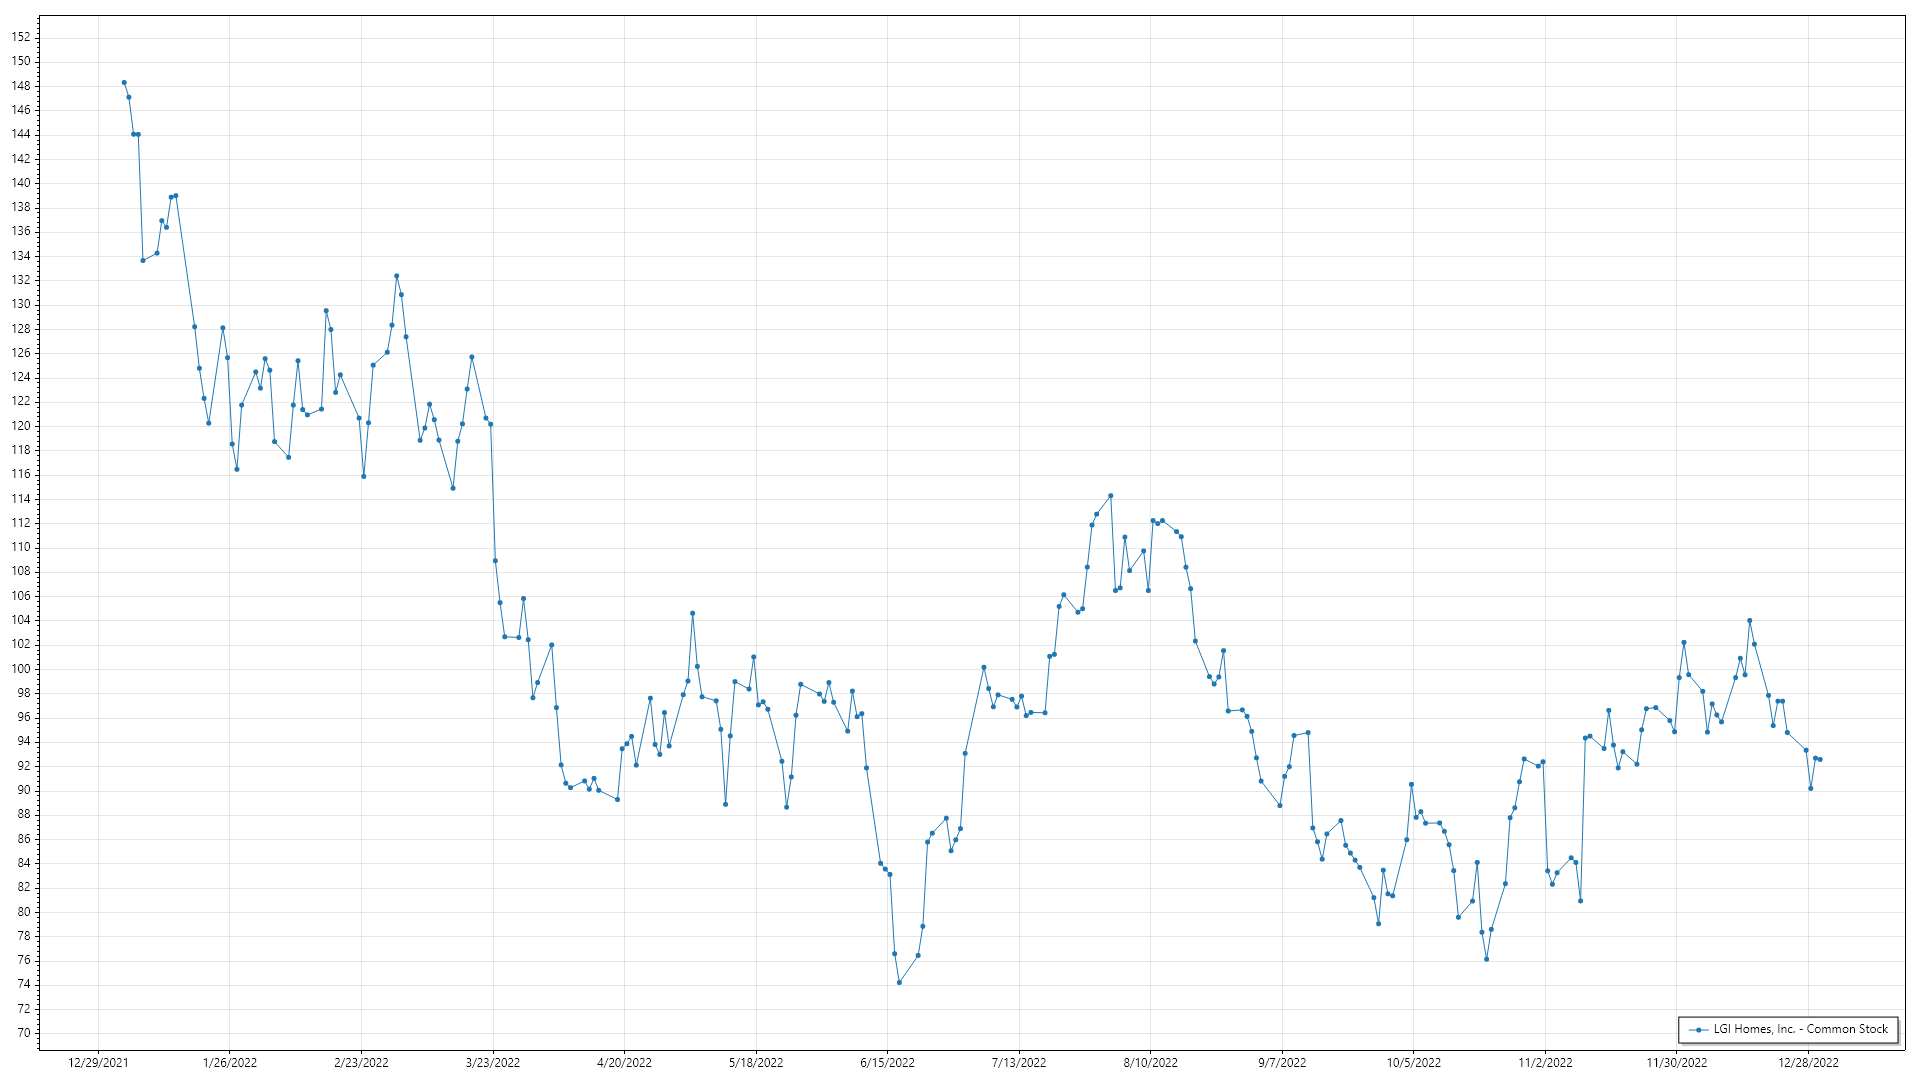Click the December peak point at 104

pyautogui.click(x=1749, y=621)
